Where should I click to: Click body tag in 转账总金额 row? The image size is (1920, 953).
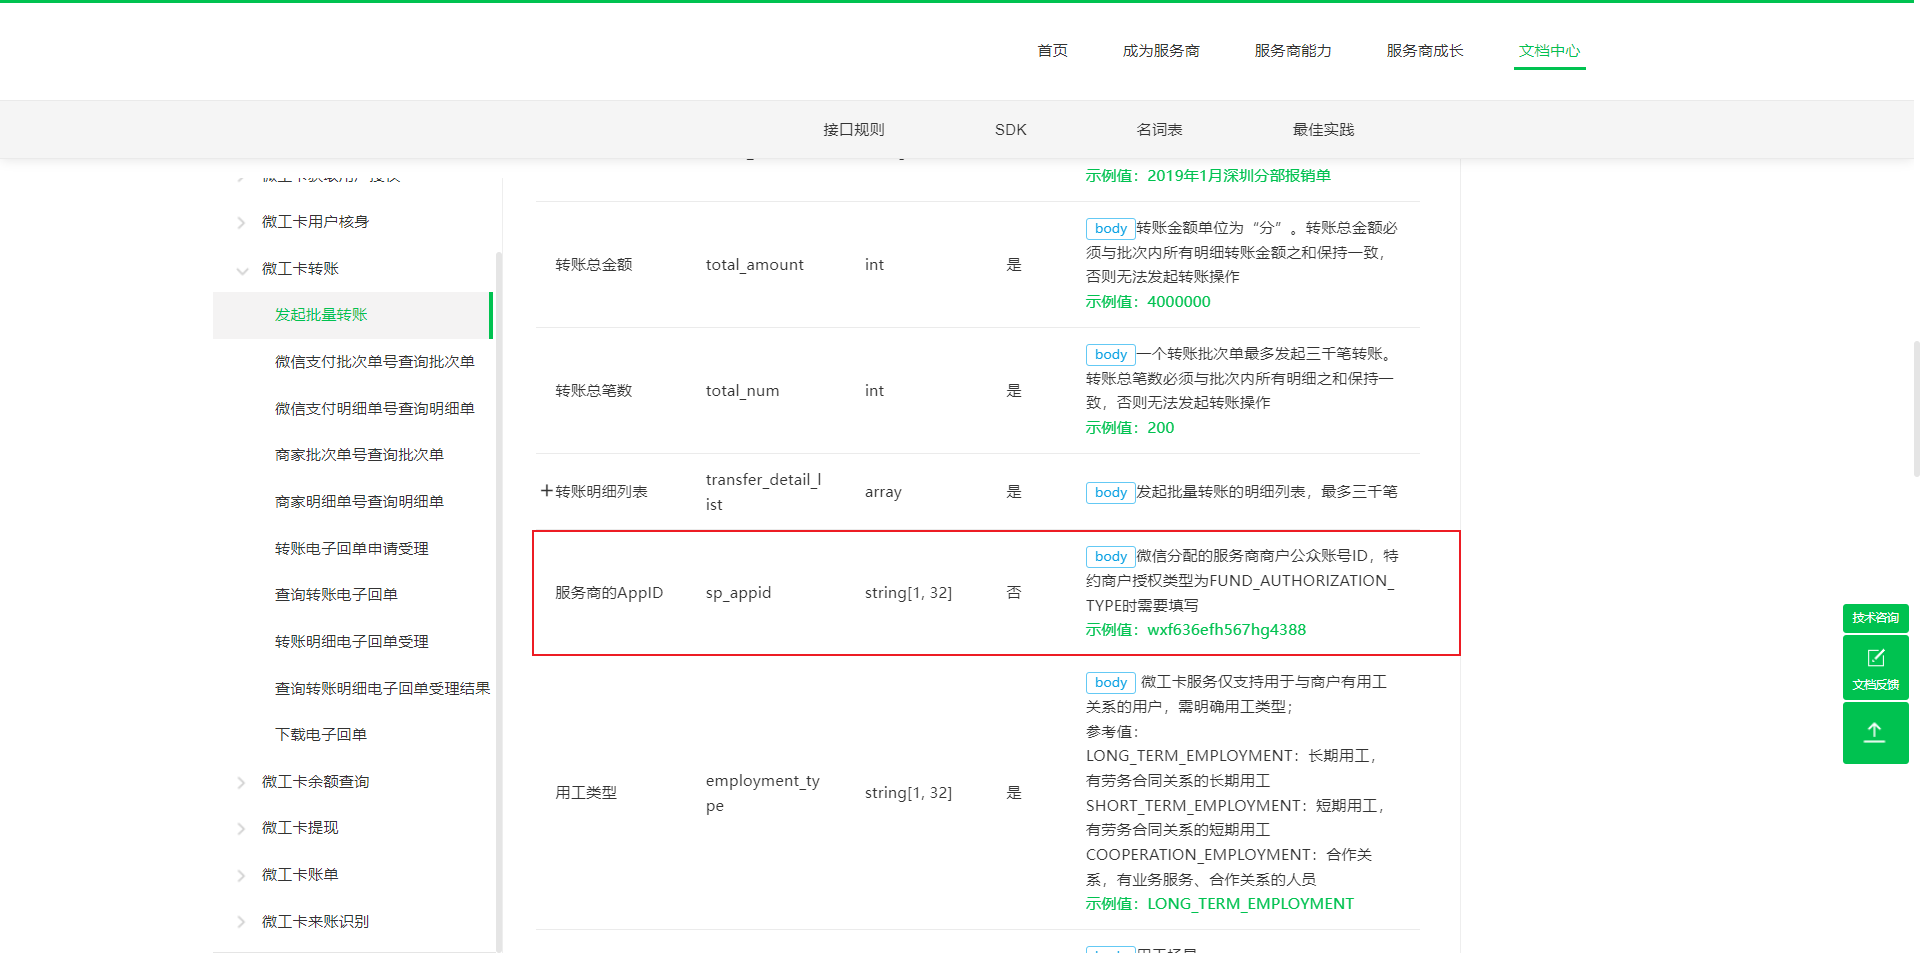pos(1110,228)
